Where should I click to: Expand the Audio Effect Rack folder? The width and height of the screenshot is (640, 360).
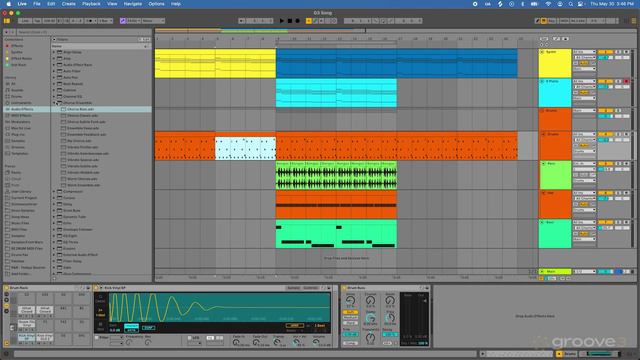54,65
